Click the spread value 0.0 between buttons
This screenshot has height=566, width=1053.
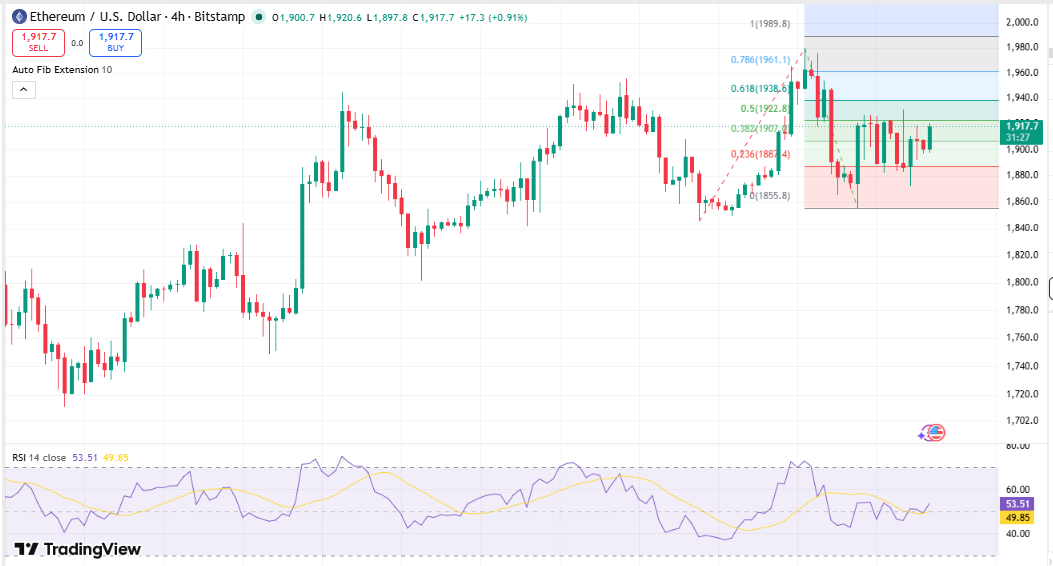point(77,43)
